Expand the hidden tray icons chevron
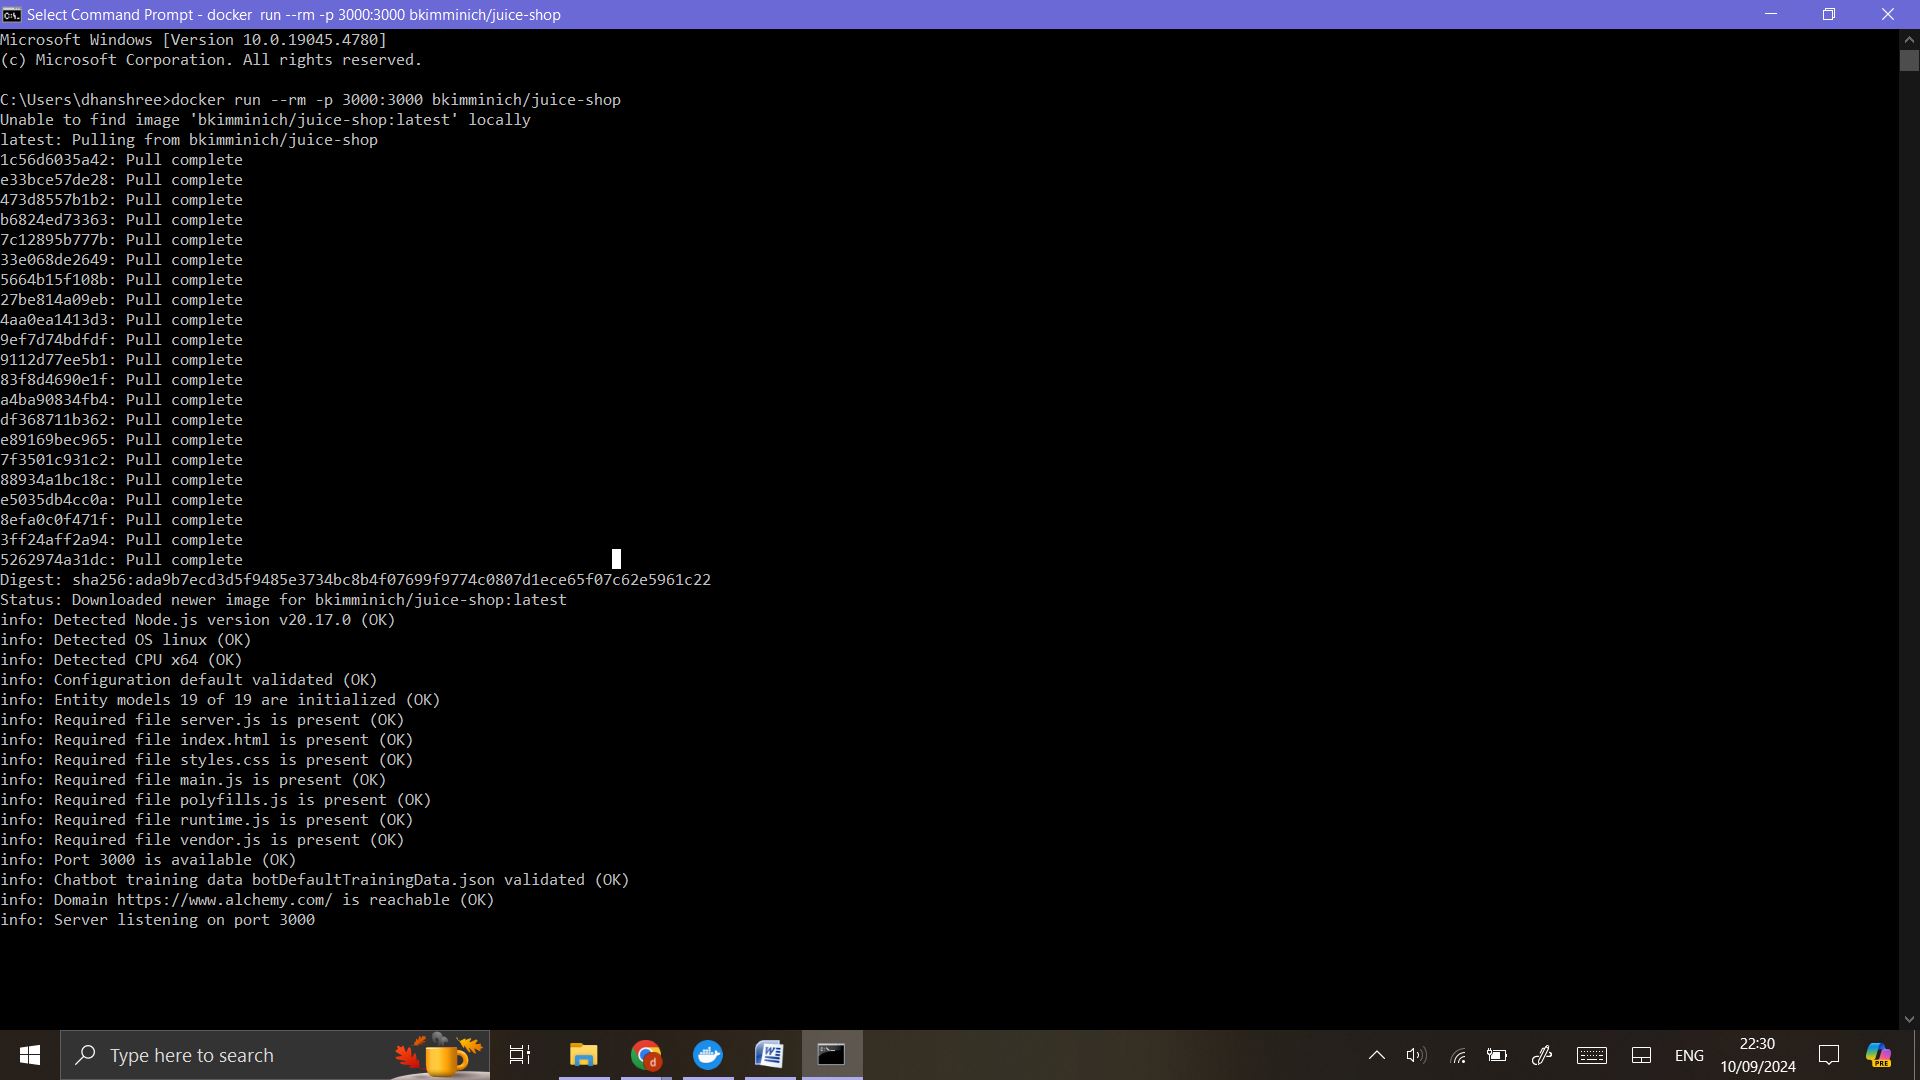 click(x=1376, y=1055)
